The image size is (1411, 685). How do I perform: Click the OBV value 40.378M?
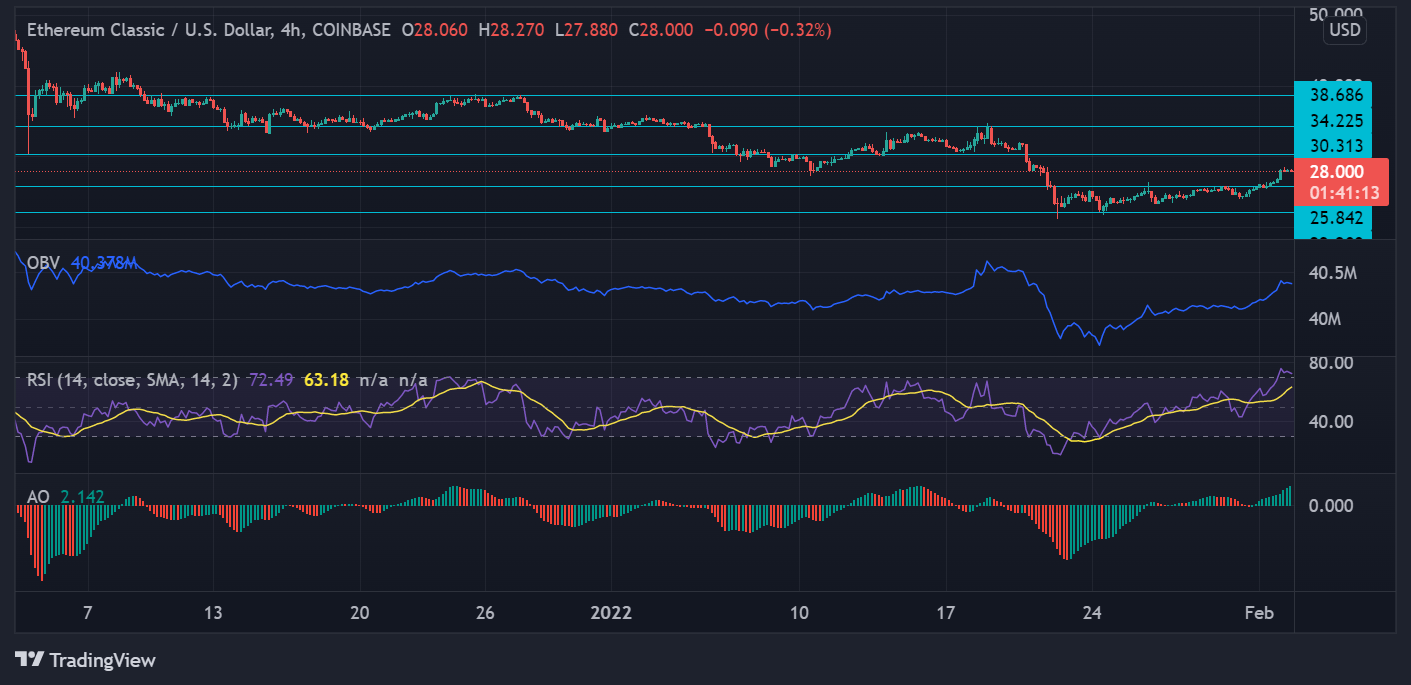pyautogui.click(x=103, y=263)
